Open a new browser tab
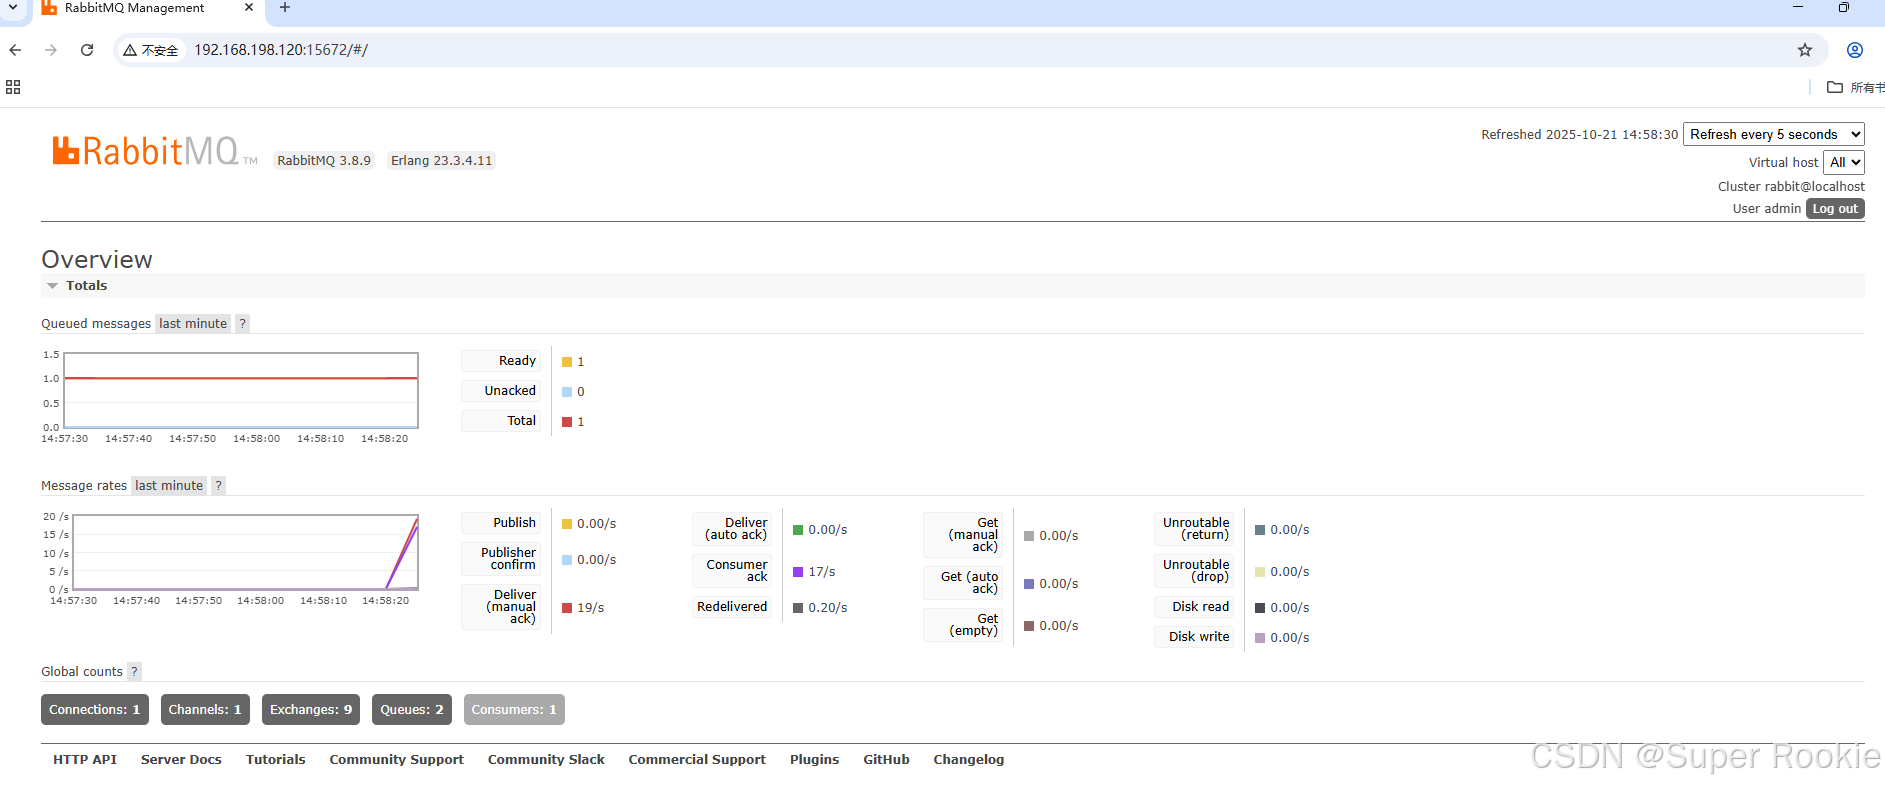 tap(285, 8)
